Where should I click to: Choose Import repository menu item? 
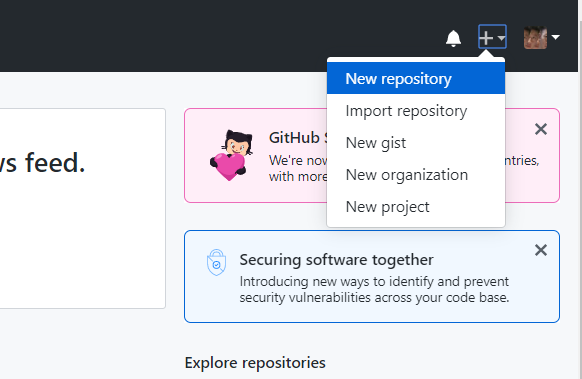[416, 111]
